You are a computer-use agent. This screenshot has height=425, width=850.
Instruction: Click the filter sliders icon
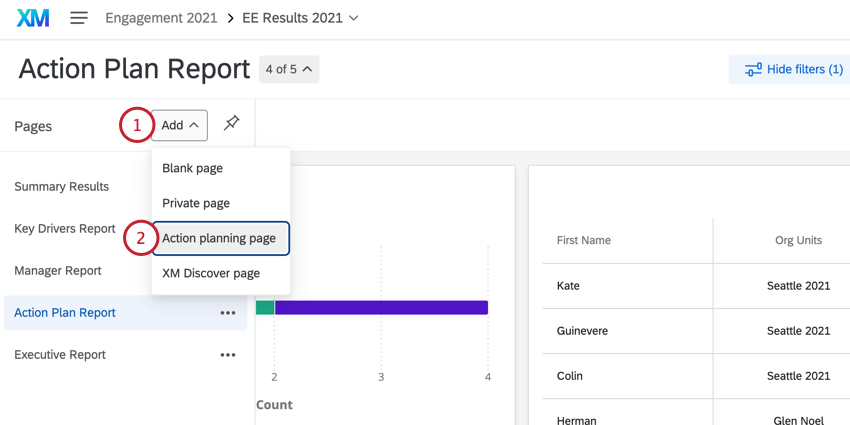click(753, 70)
